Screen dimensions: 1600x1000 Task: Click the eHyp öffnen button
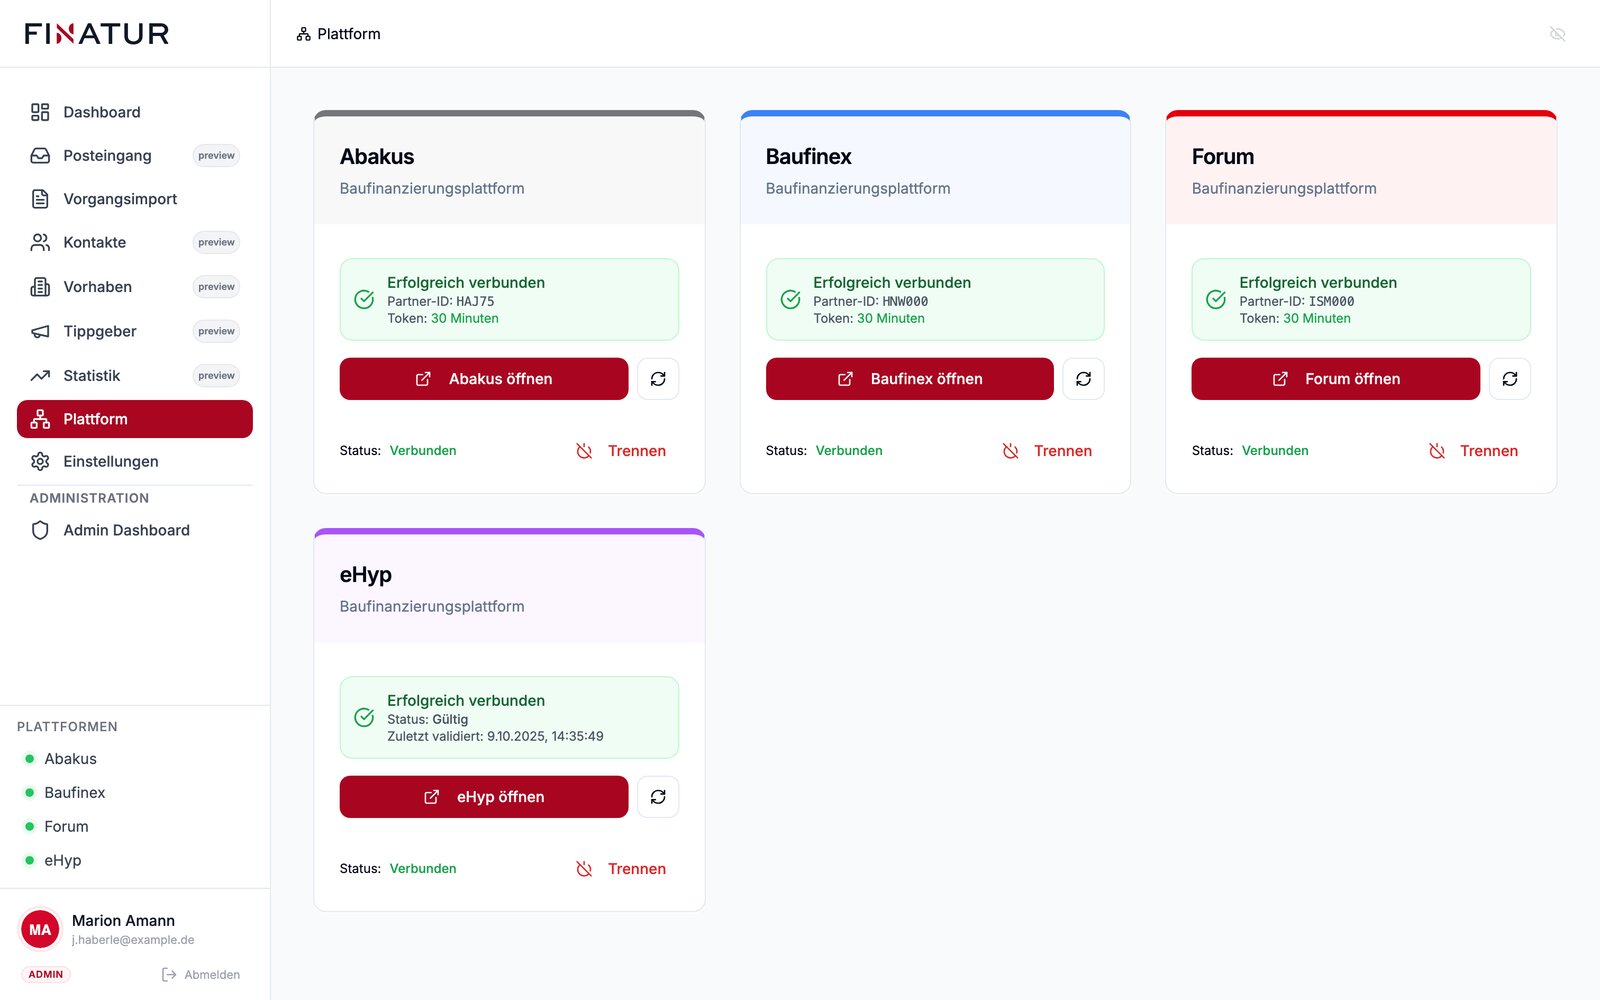pyautogui.click(x=484, y=797)
